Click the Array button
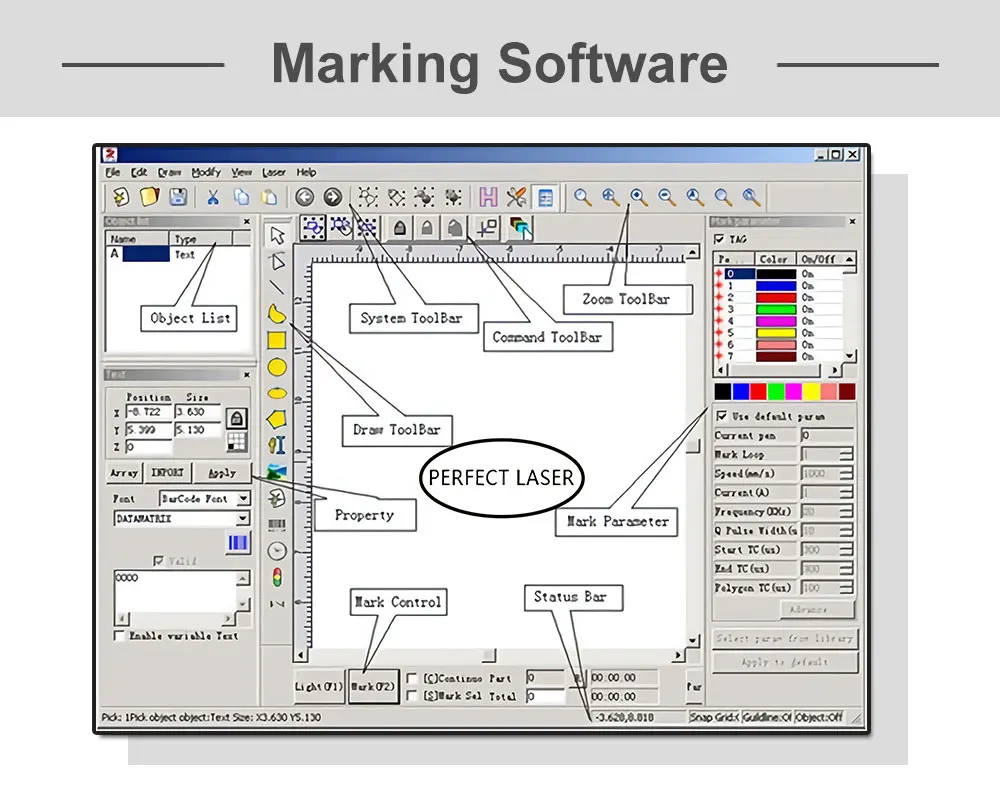This screenshot has width=1000, height=789. click(x=124, y=473)
